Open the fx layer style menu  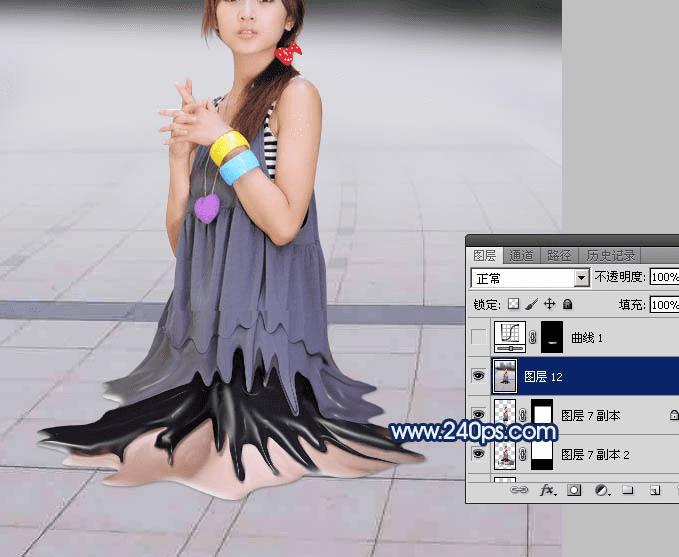pos(547,490)
